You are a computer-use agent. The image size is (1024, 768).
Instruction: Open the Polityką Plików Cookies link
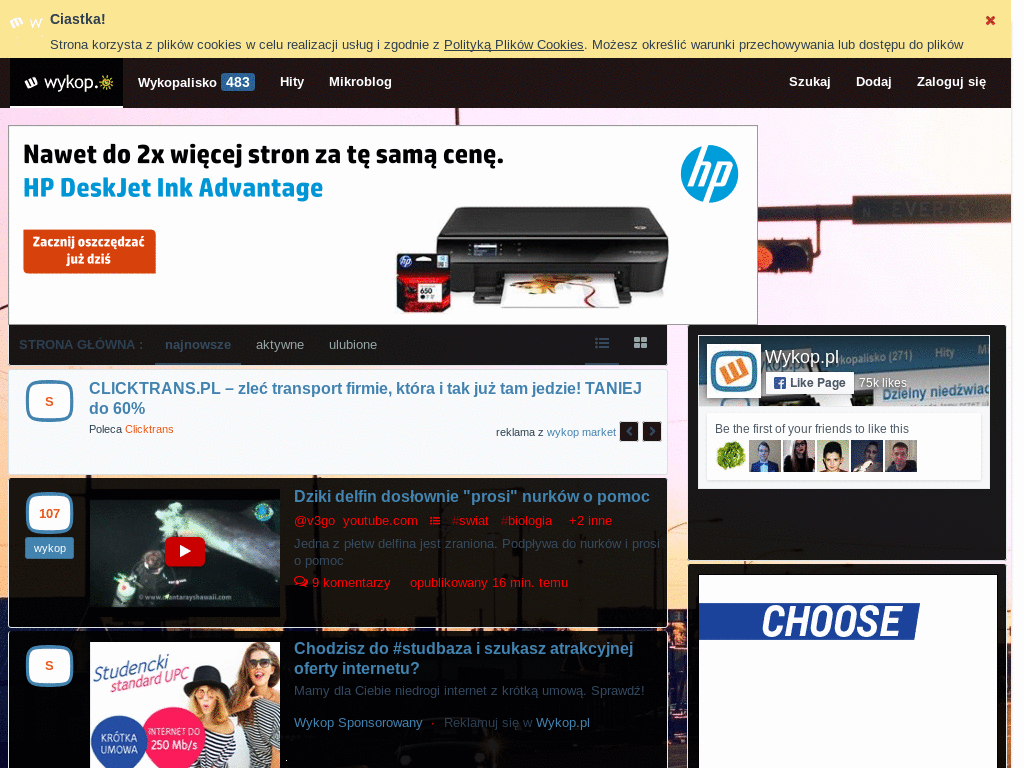[513, 44]
